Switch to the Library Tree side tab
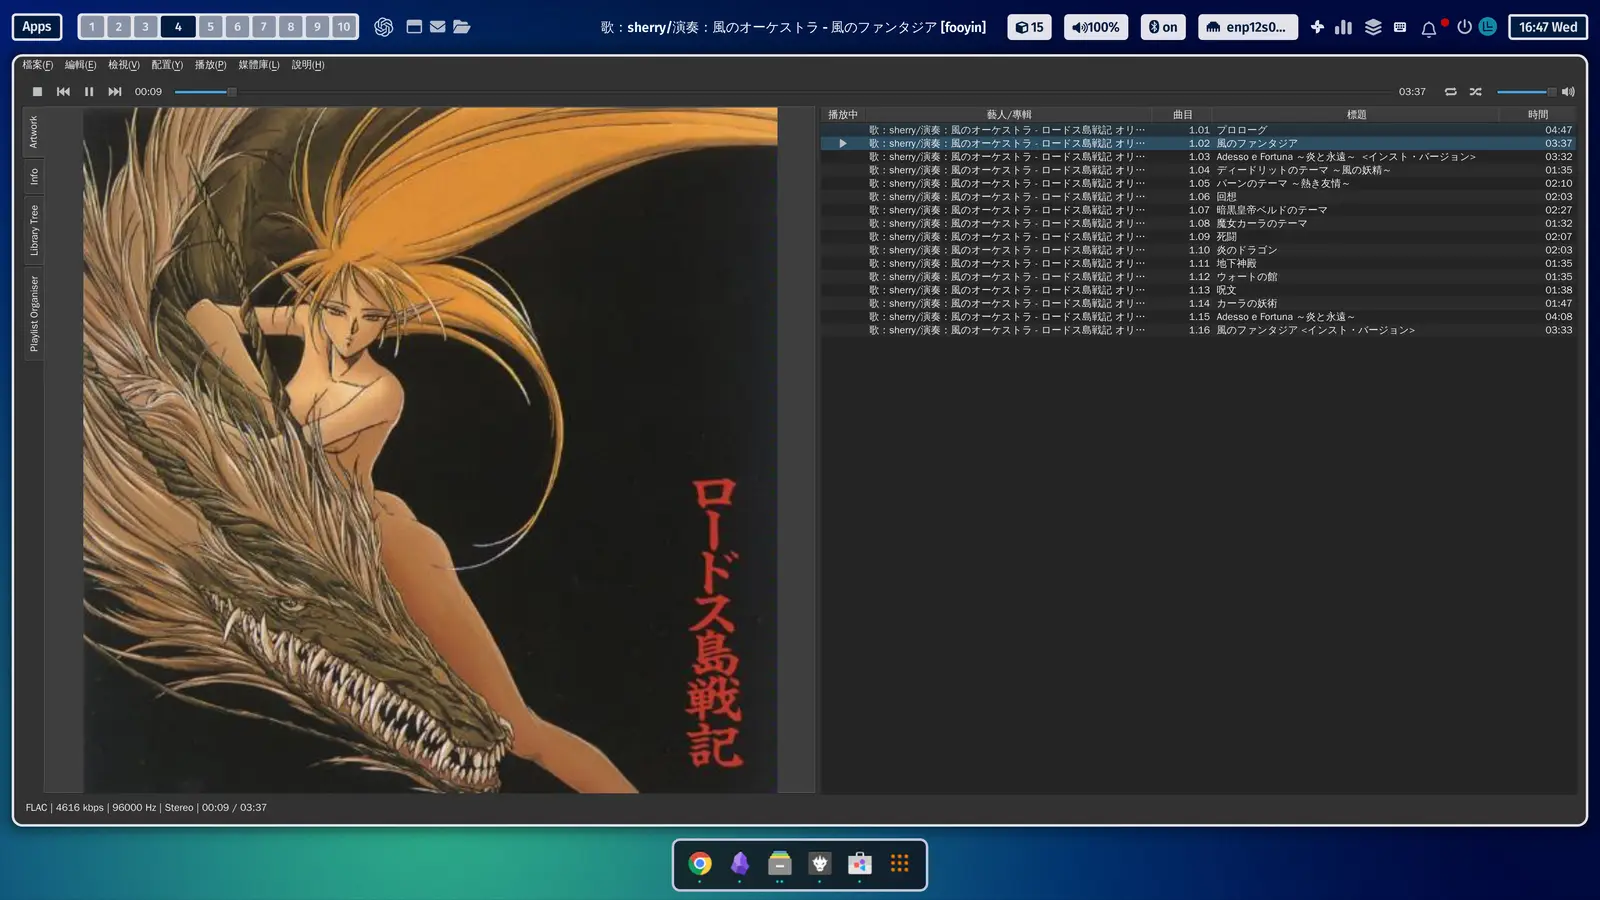1600x900 pixels. [x=33, y=230]
